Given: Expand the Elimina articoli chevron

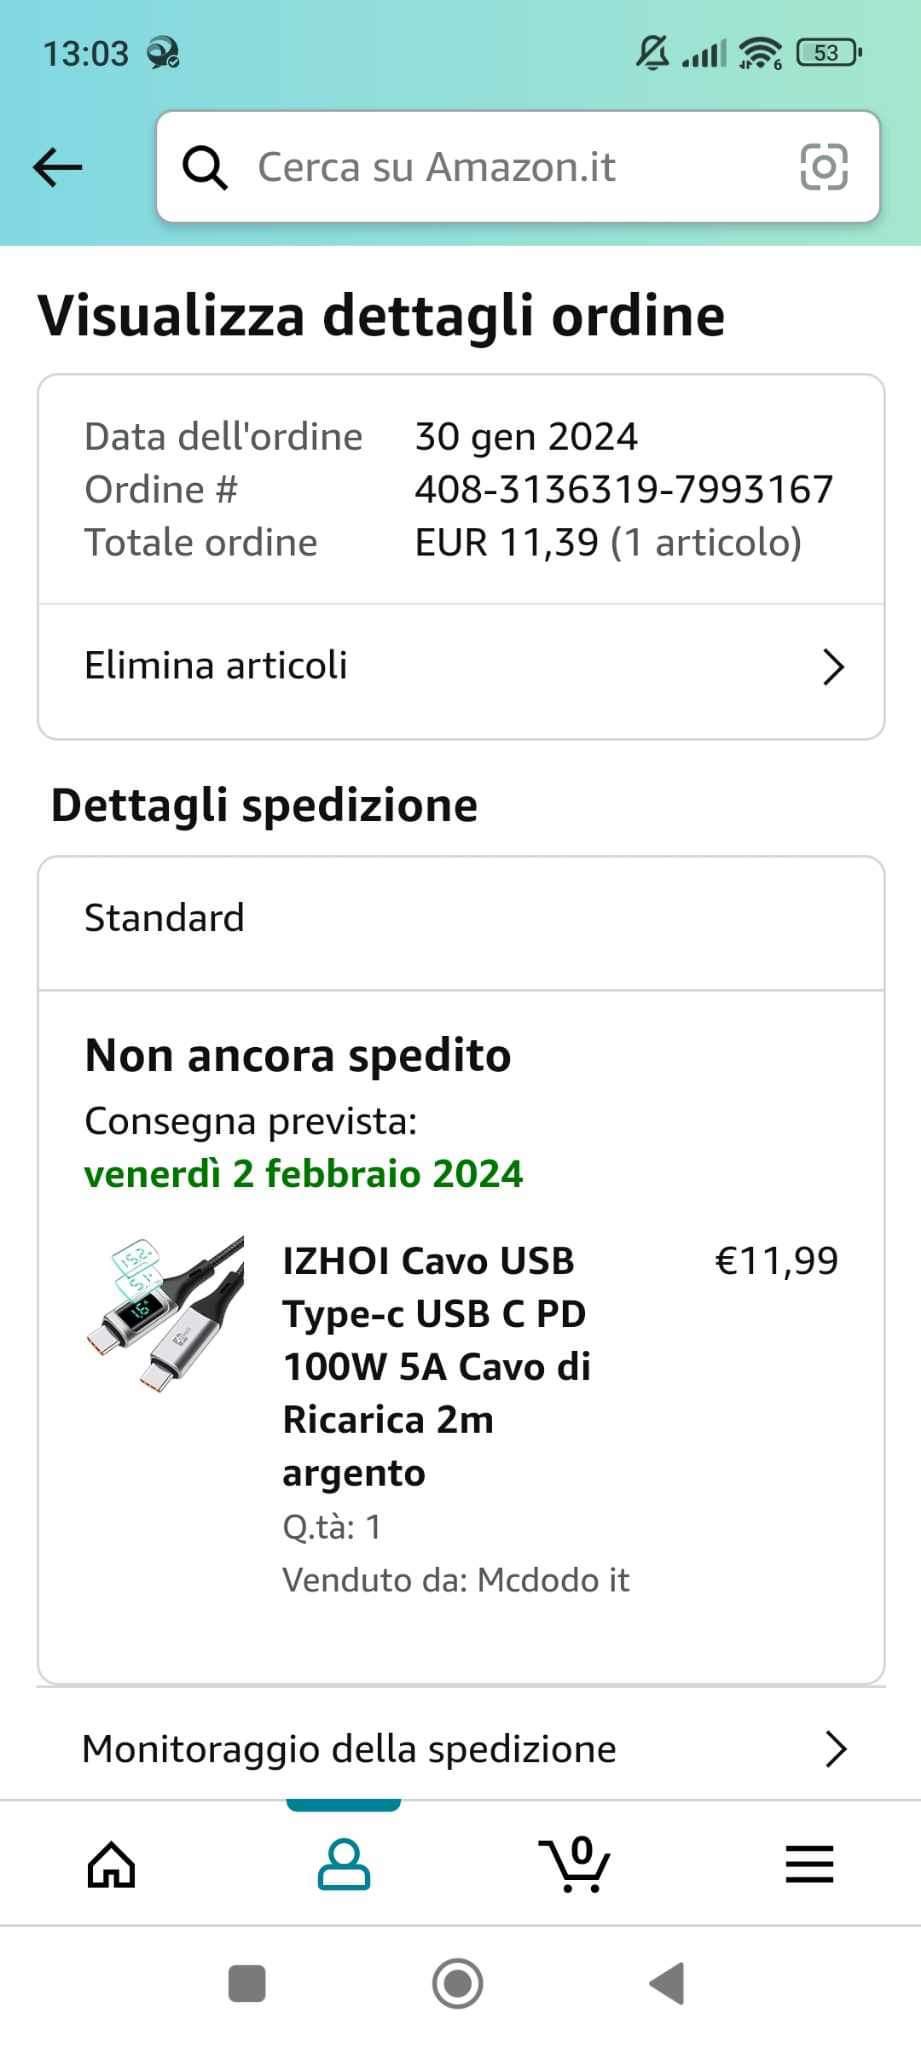Looking at the screenshot, I should [x=833, y=667].
